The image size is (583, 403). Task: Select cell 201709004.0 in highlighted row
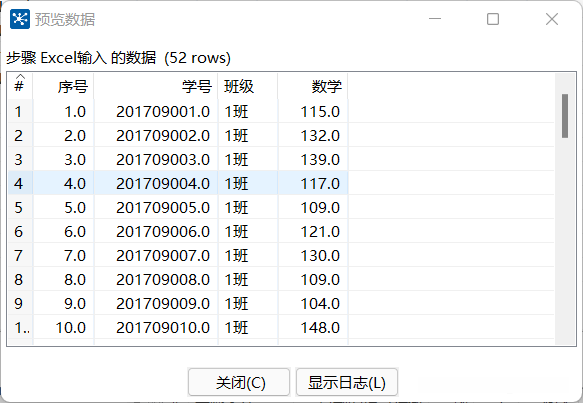point(156,184)
